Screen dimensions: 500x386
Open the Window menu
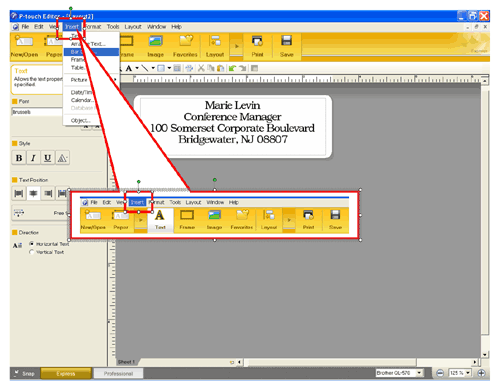(157, 27)
